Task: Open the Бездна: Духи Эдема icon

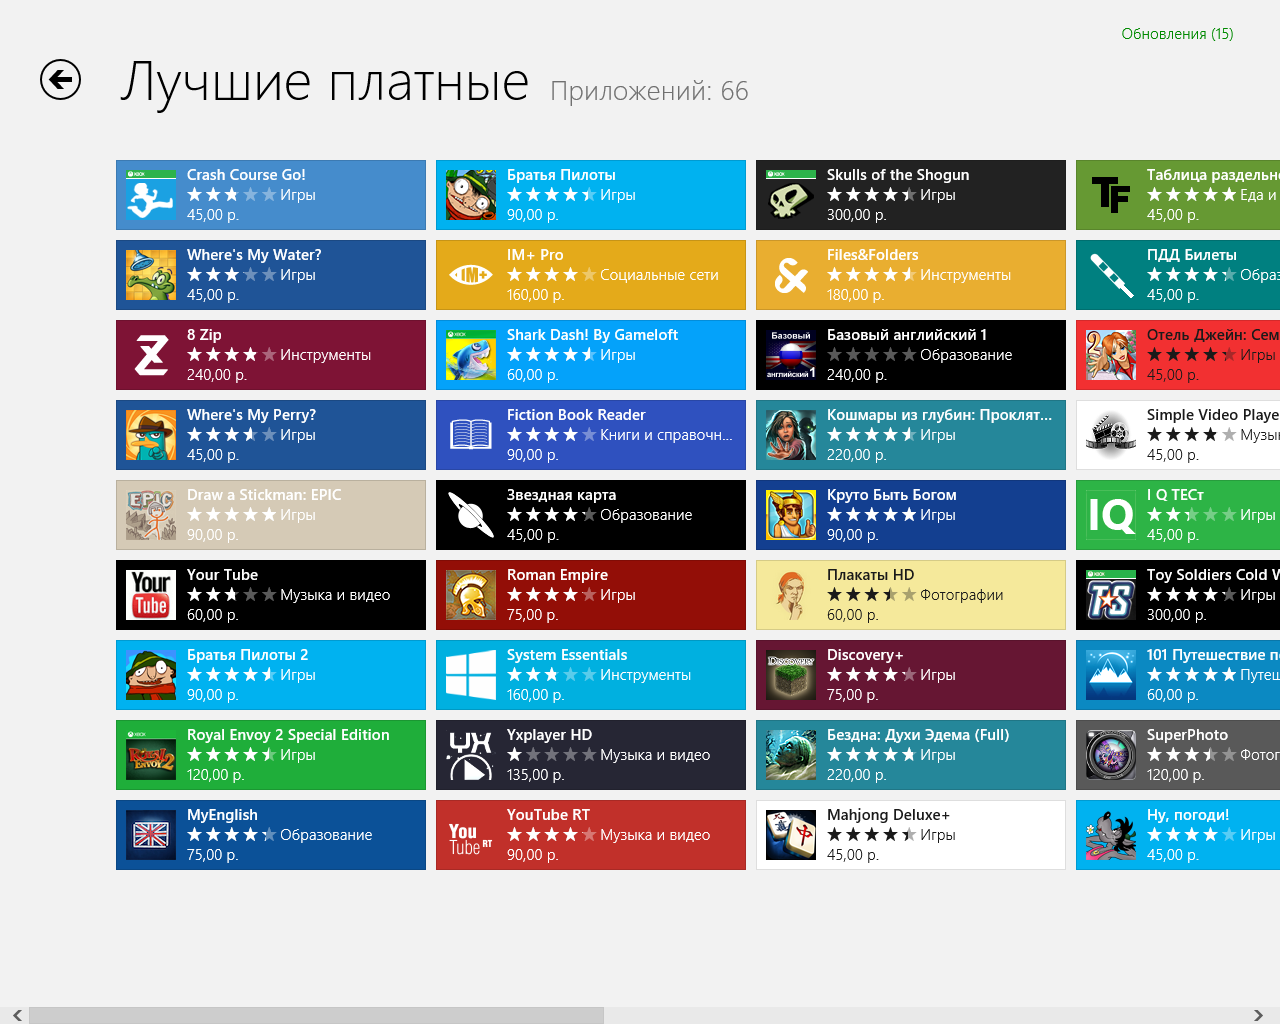Action: tap(791, 755)
